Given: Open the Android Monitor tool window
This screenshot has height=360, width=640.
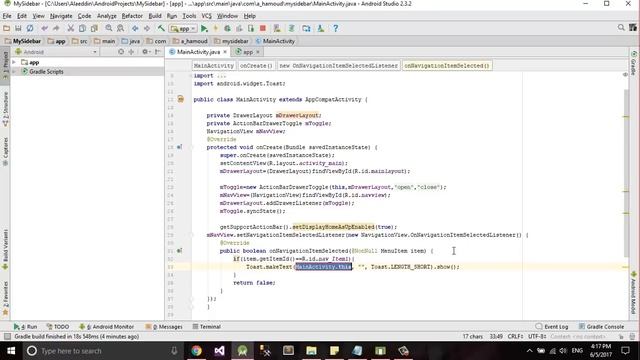Looking at the screenshot, I should tap(106, 327).
